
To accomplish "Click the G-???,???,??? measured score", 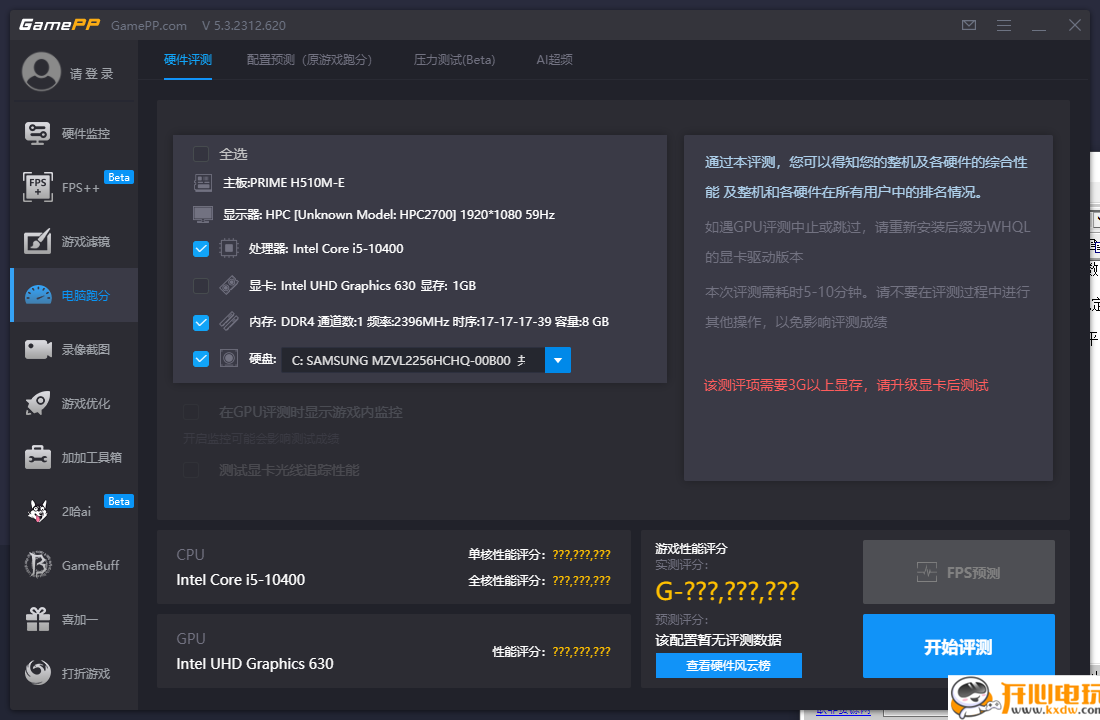I will tap(727, 591).
